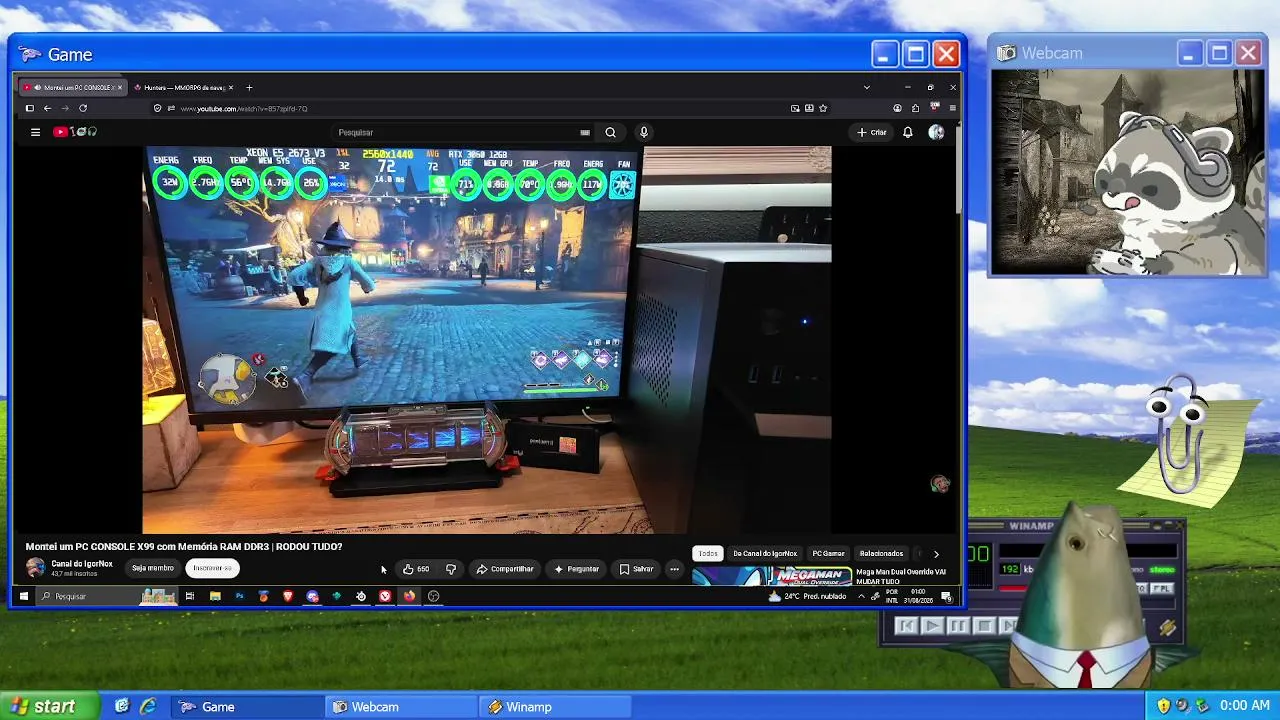Click the Inscrever-se subscribe button

(212, 568)
